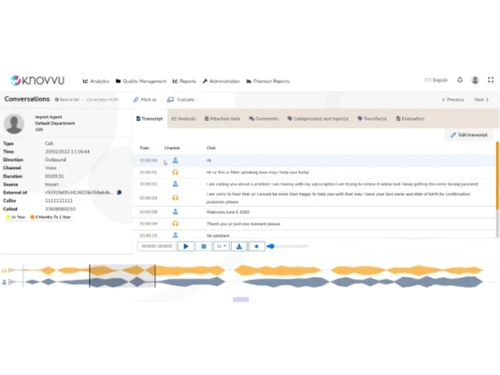Image resolution: width=500 pixels, height=375 pixels.
Task: Switch to the Transfer(s) tab
Action: tap(372, 119)
